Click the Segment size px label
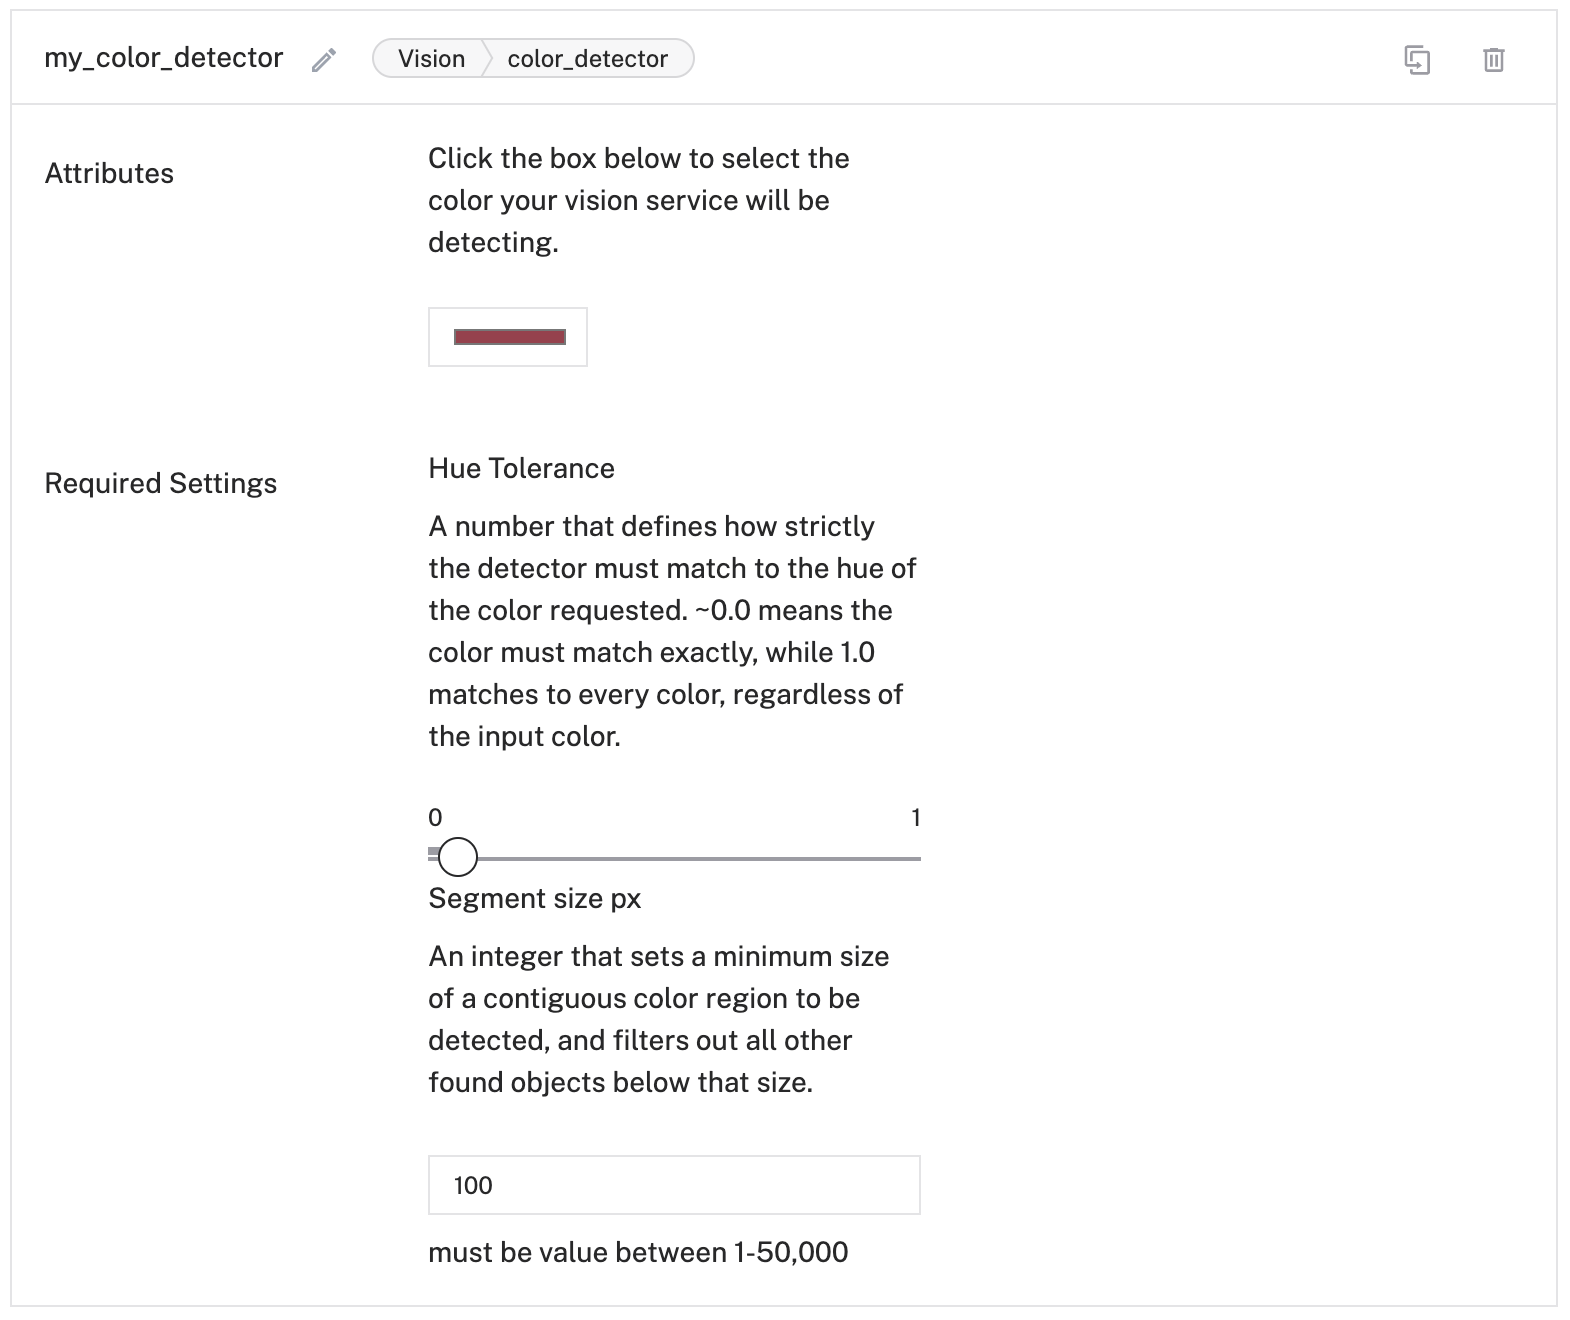Image resolution: width=1570 pixels, height=1320 pixels. pyautogui.click(x=534, y=898)
